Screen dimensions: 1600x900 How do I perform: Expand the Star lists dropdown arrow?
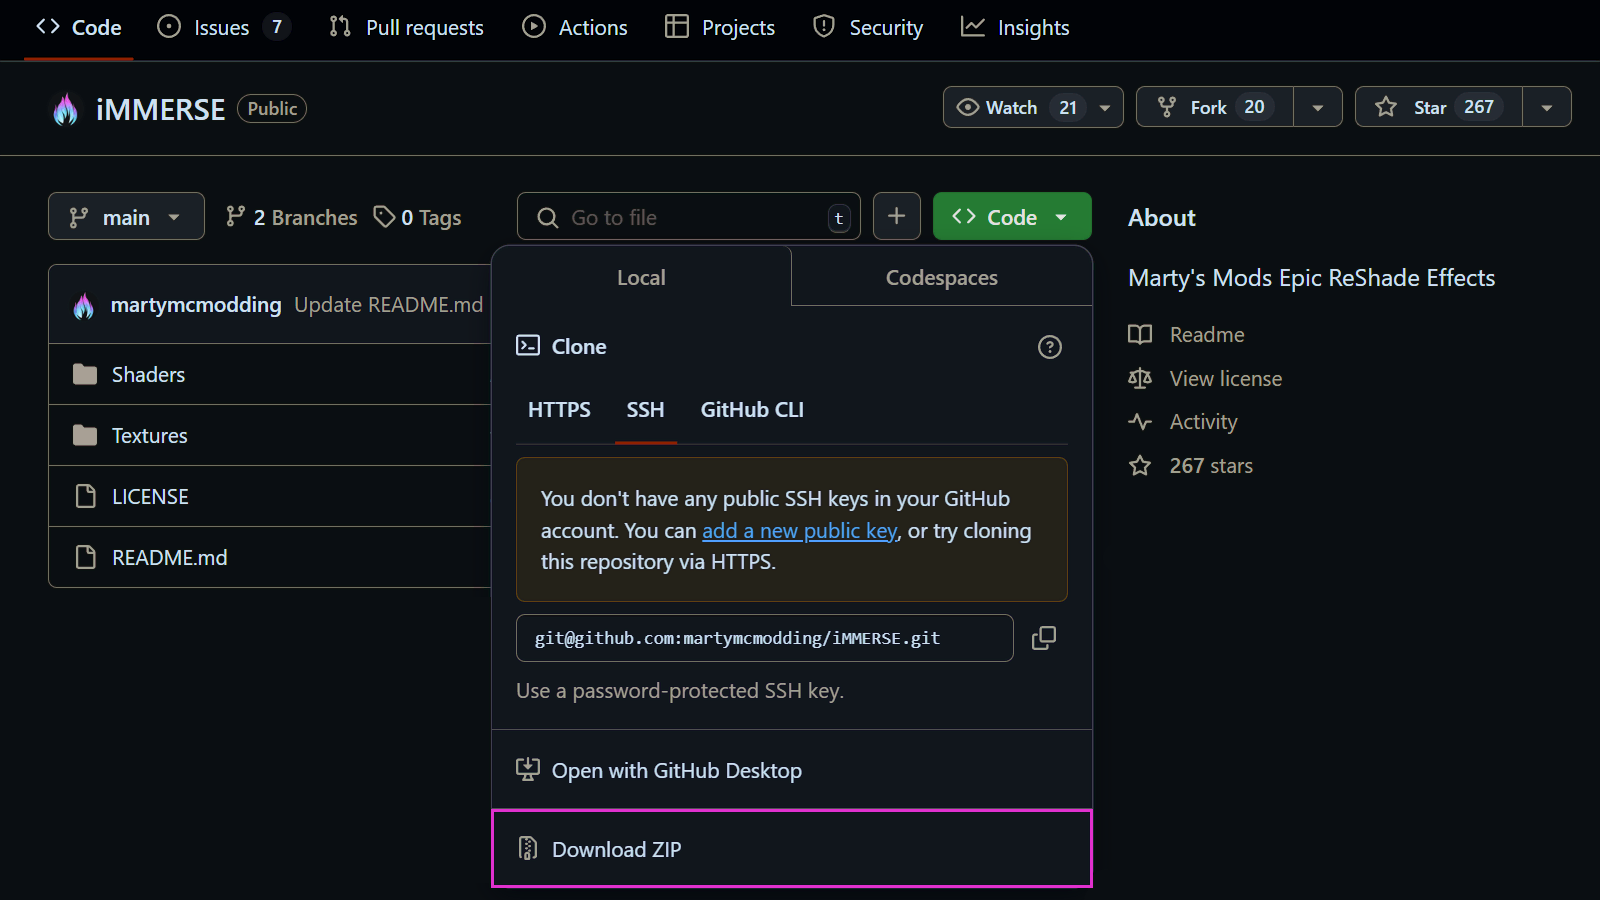1547,107
